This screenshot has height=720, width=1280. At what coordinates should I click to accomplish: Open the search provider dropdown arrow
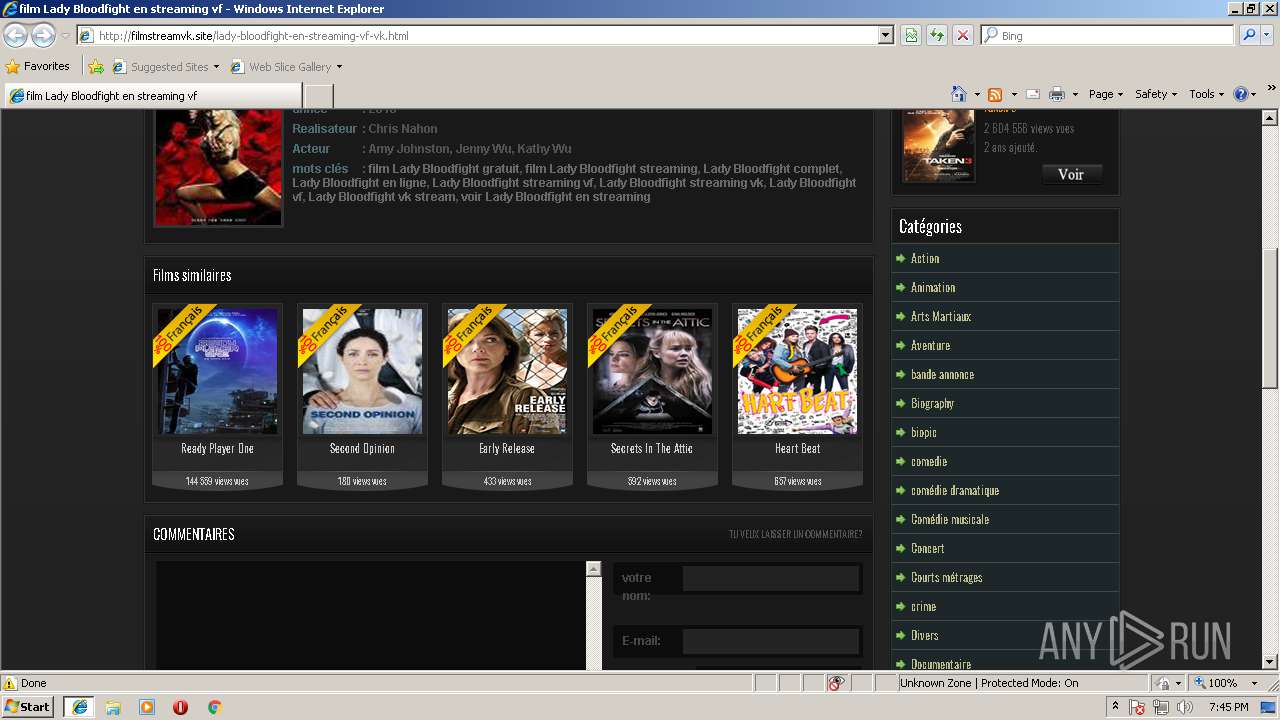click(1268, 35)
